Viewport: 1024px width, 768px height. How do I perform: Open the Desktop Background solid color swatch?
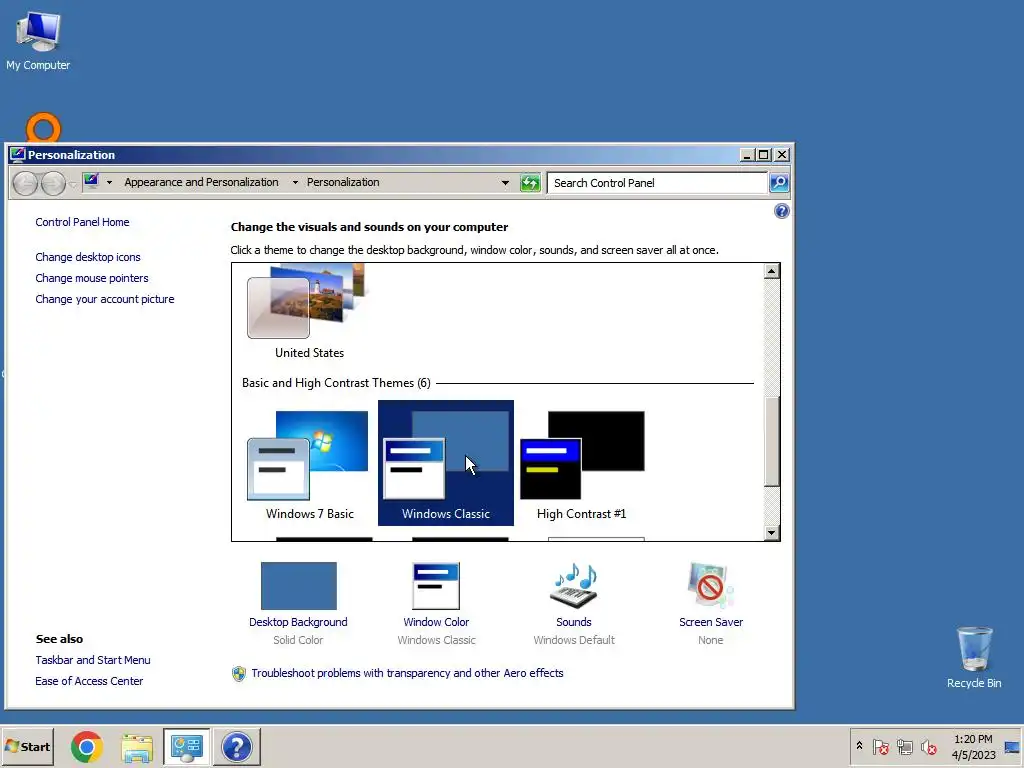point(298,586)
